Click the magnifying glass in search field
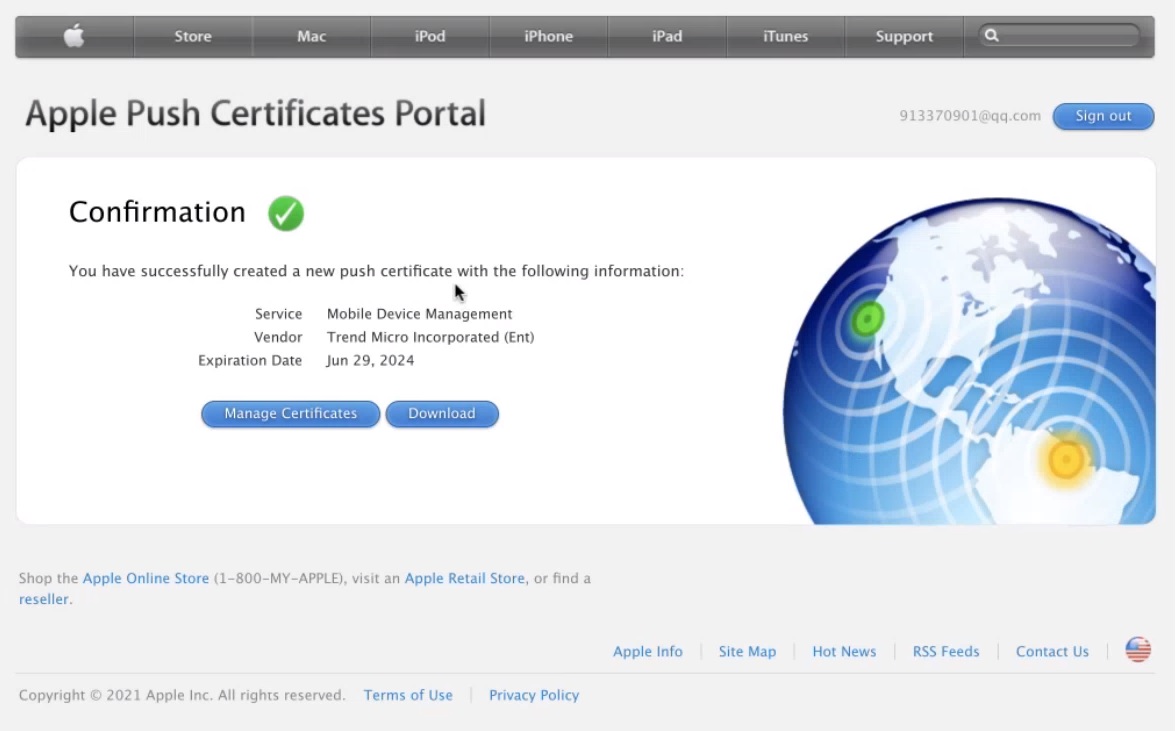 point(992,34)
